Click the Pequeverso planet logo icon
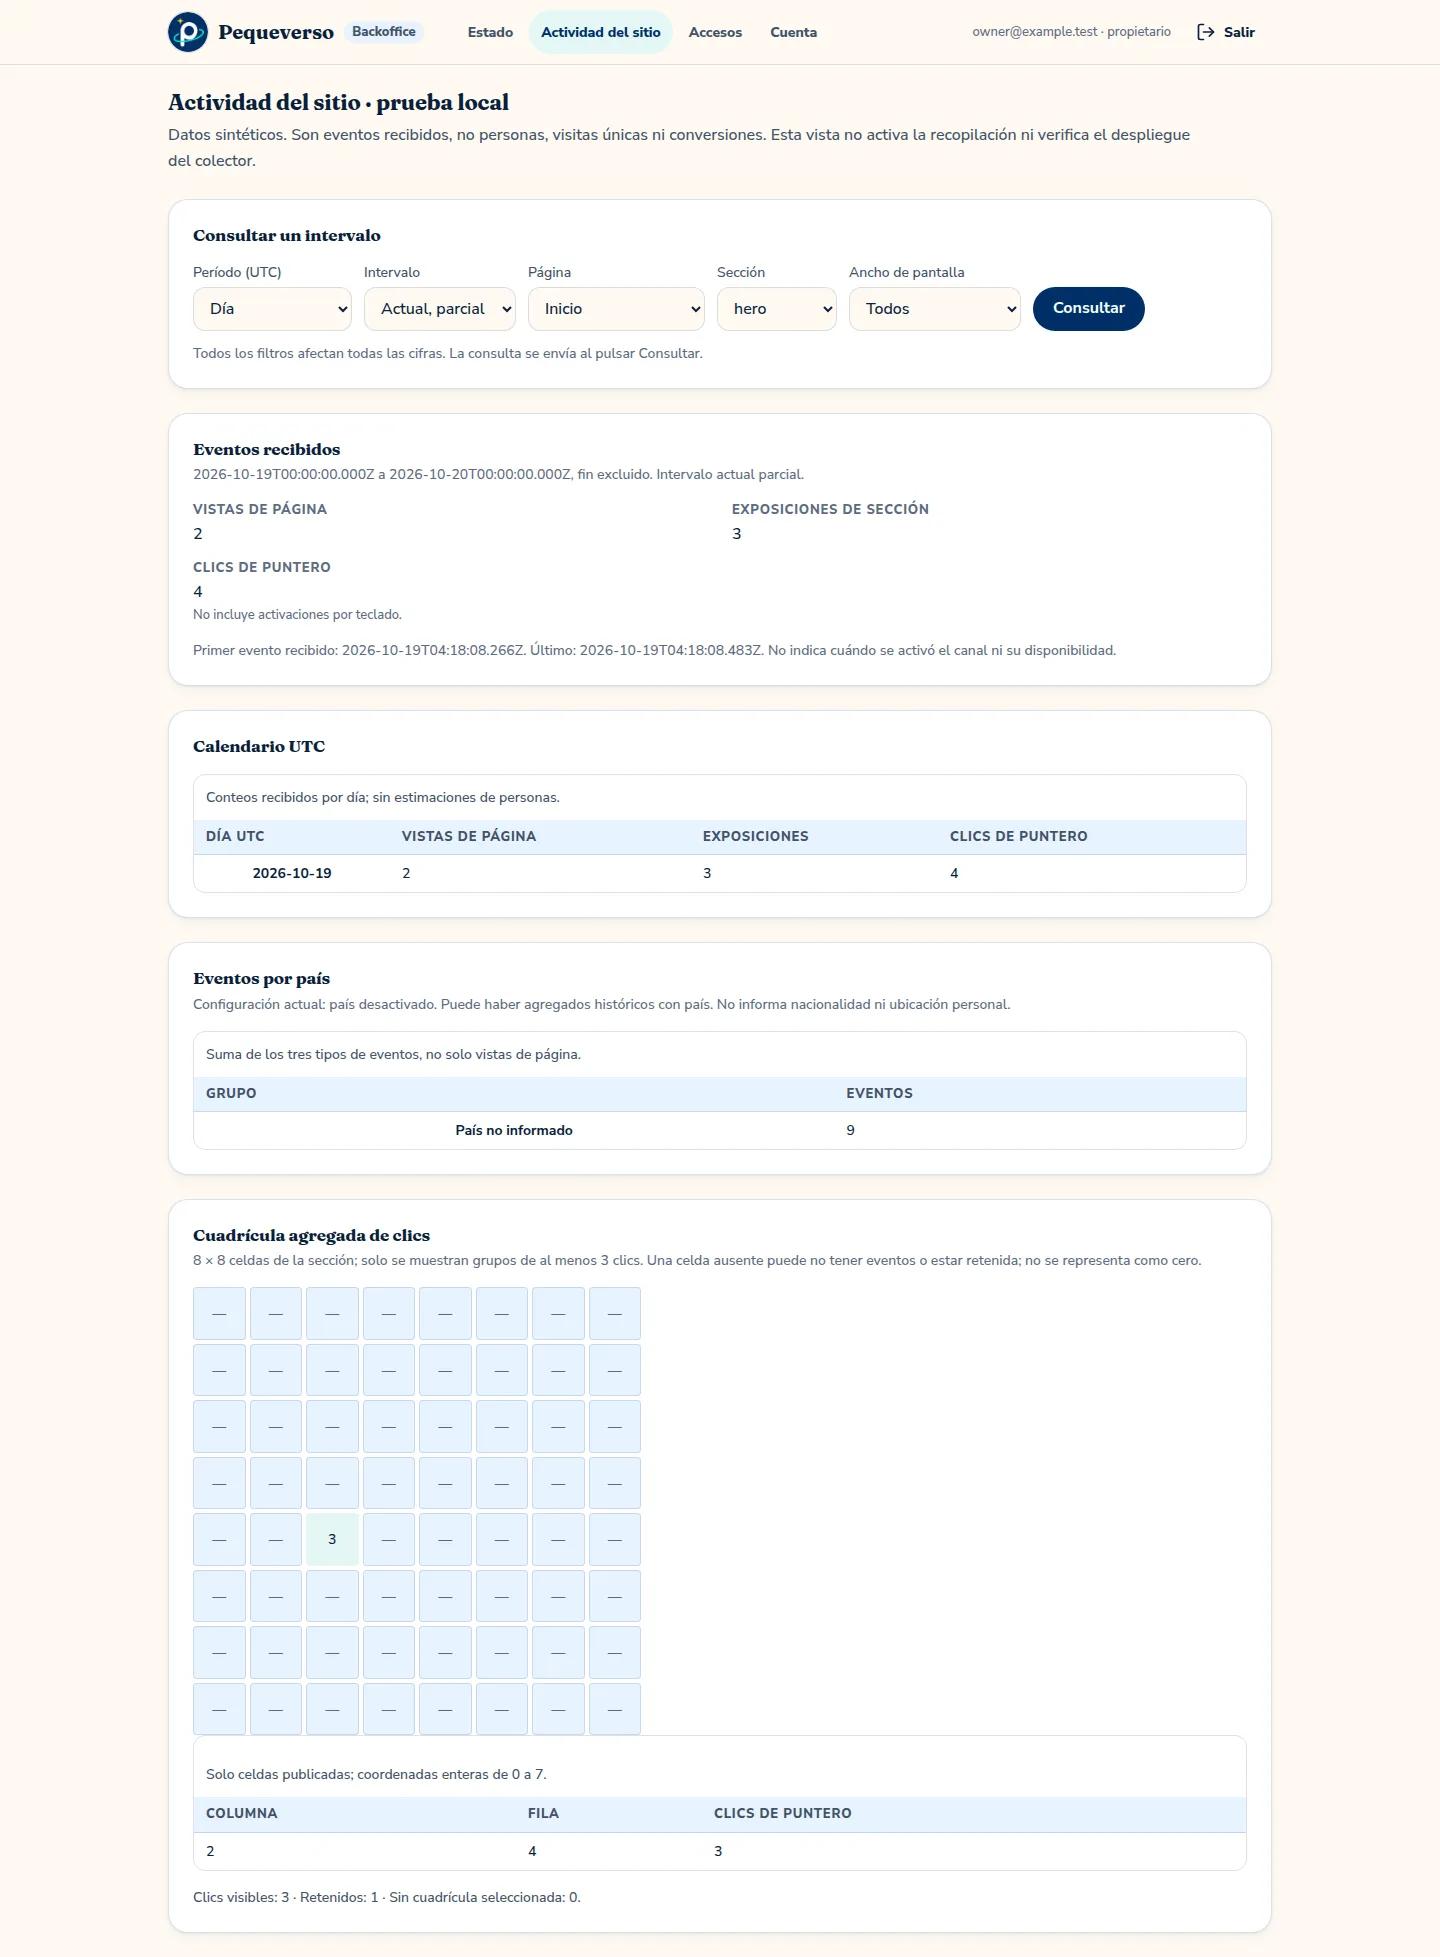The height and width of the screenshot is (1957, 1440). 188,32
